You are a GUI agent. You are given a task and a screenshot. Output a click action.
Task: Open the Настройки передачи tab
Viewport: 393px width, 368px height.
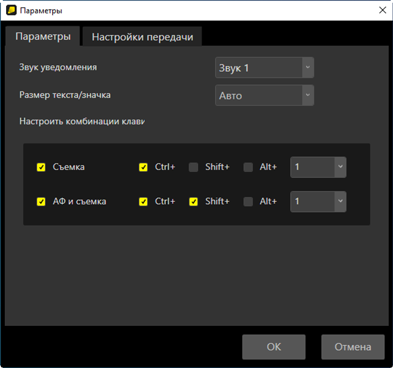[x=142, y=37]
